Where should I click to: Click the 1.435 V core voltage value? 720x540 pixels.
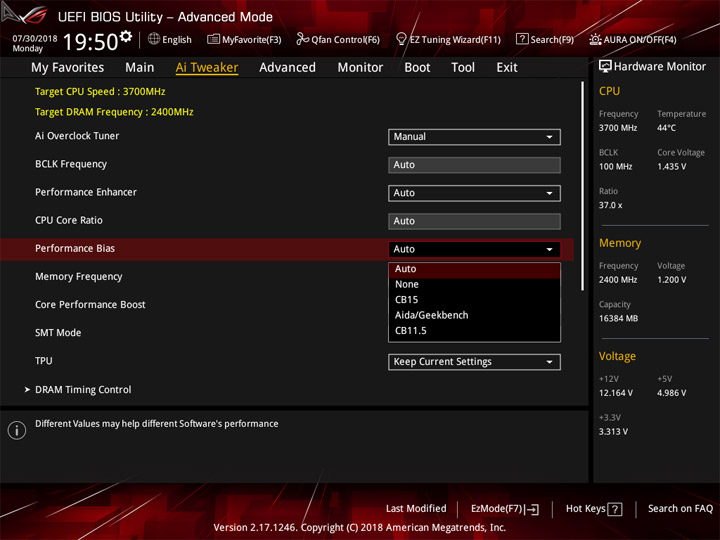[671, 167]
